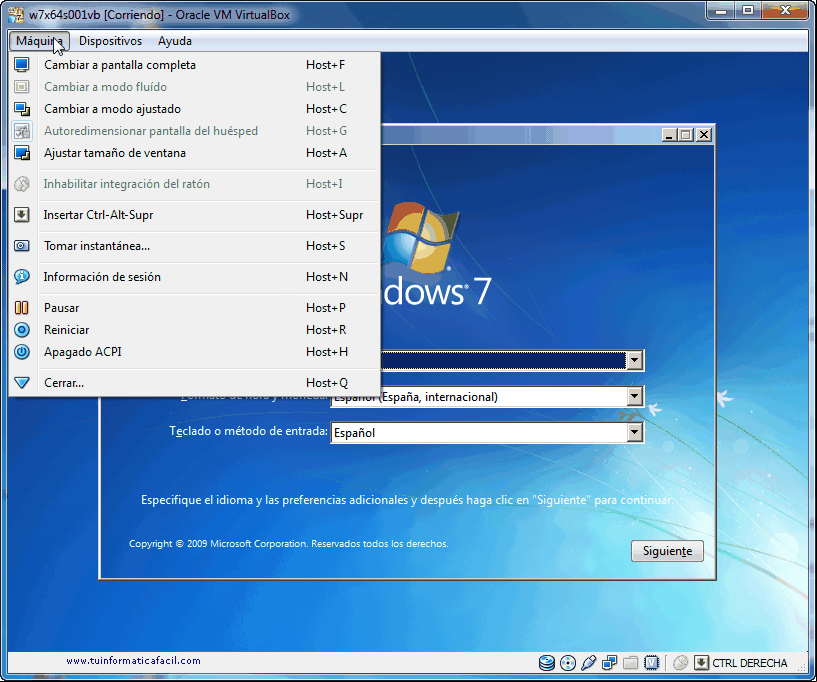This screenshot has height=682, width=817.
Task: Select Ajustar tamaño de ventana
Action: [x=194, y=153]
